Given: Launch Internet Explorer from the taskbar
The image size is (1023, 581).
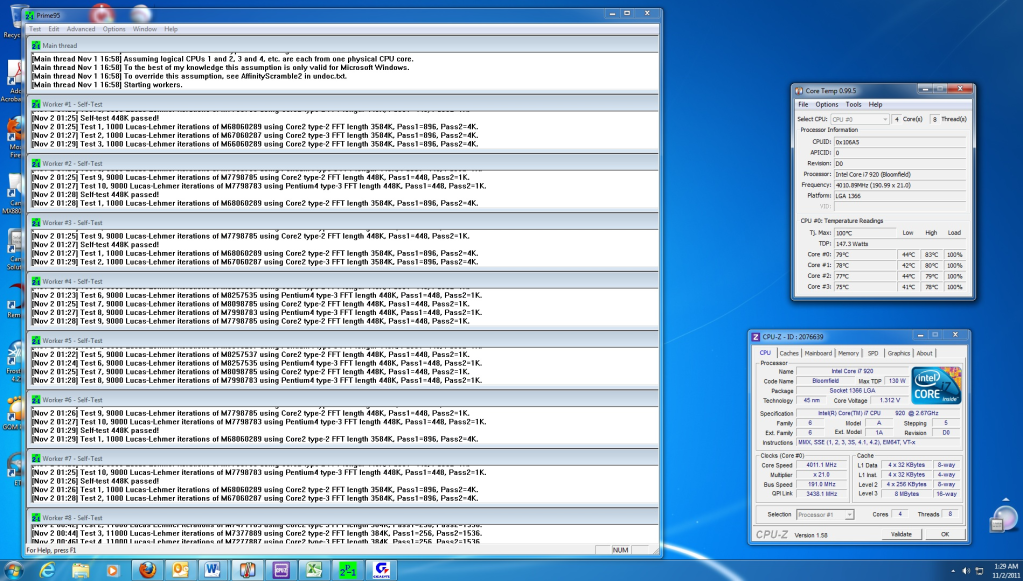Looking at the screenshot, I should 47,571.
